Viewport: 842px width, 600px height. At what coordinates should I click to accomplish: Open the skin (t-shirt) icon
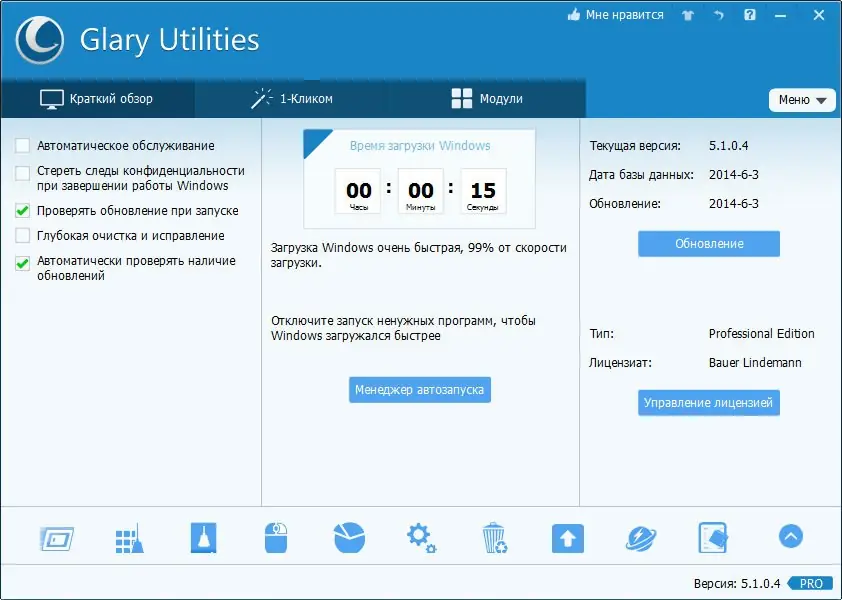(x=688, y=15)
